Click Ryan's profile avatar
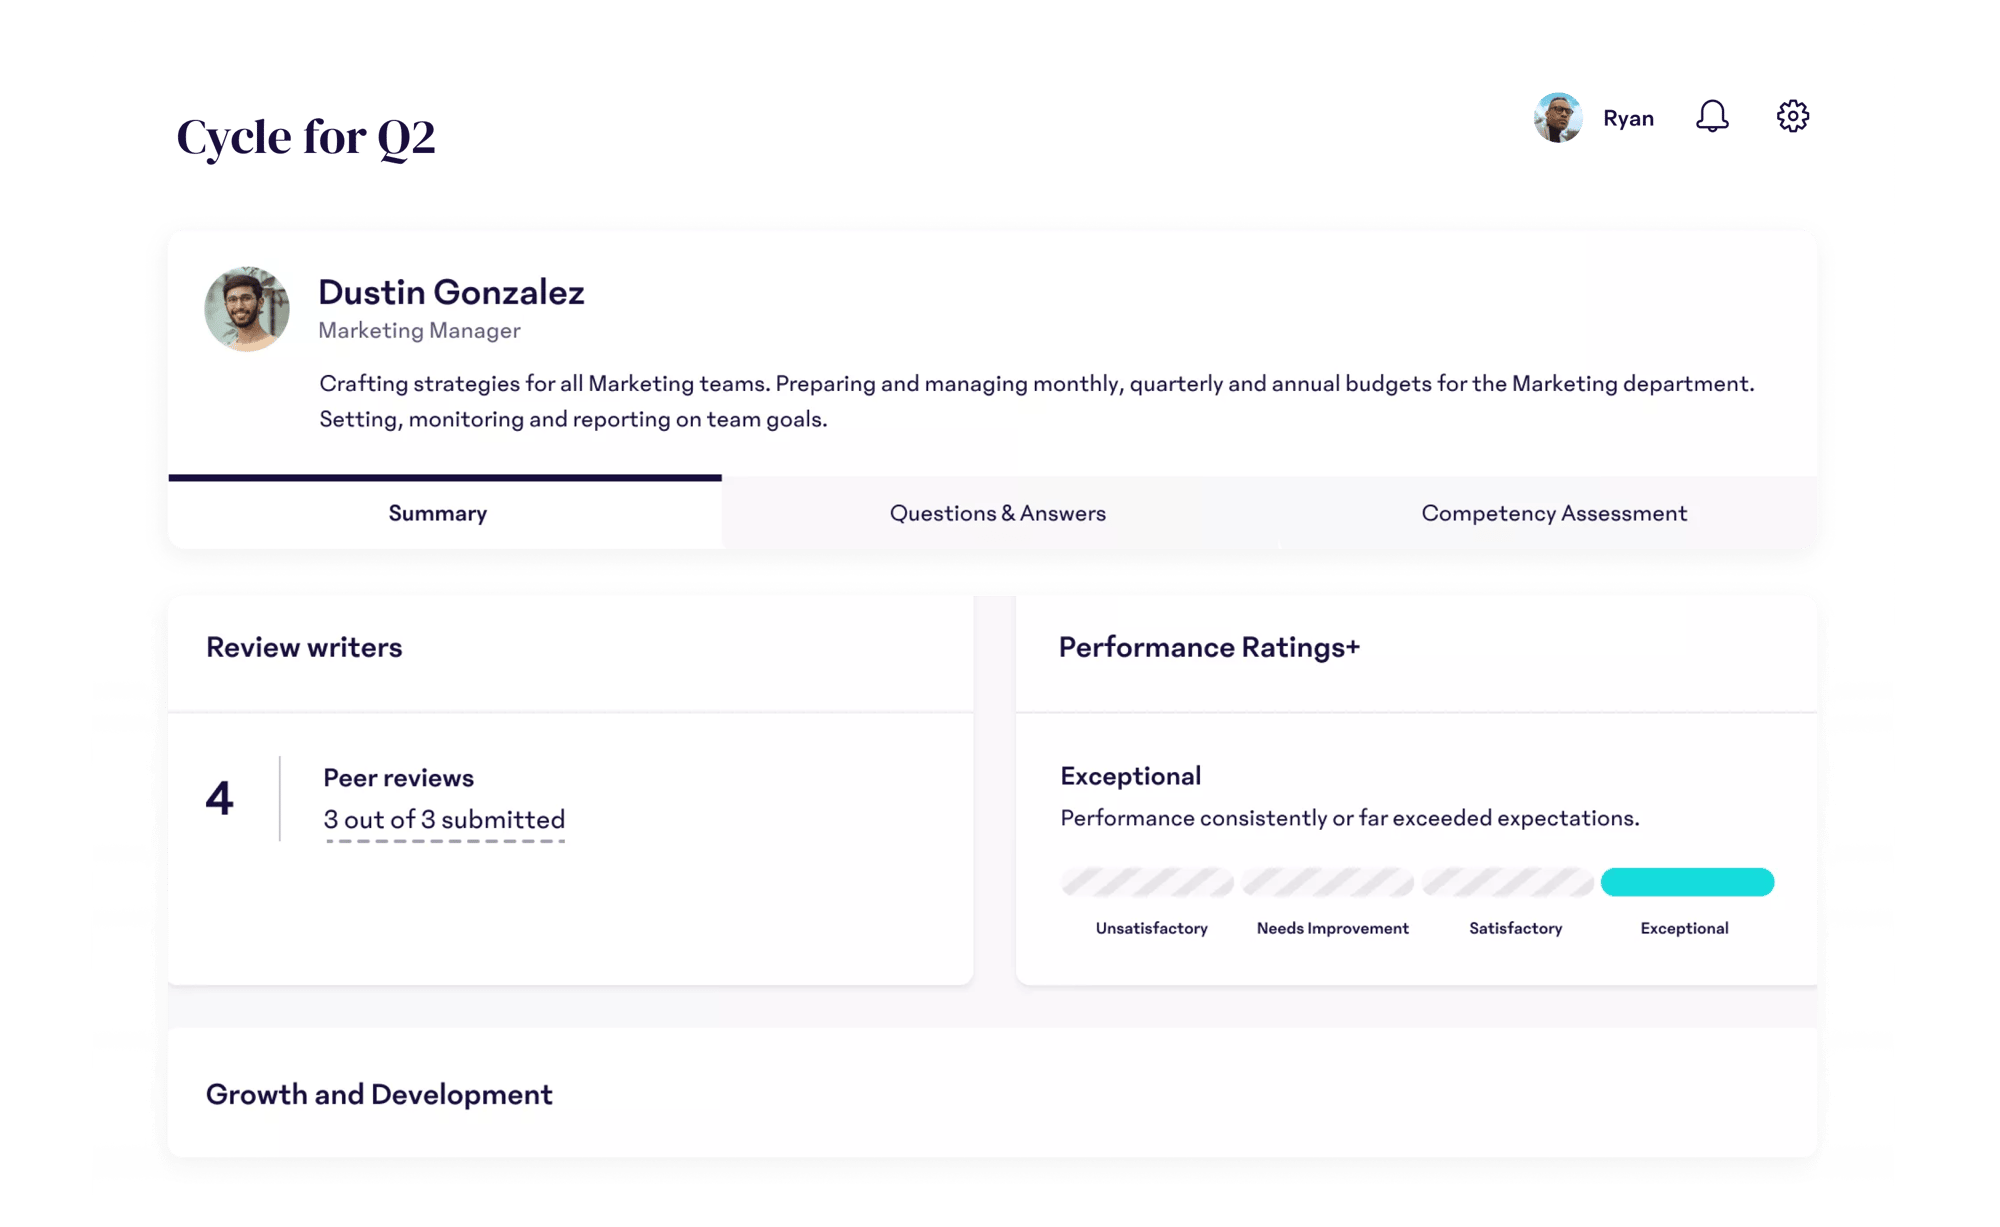 1557,117
